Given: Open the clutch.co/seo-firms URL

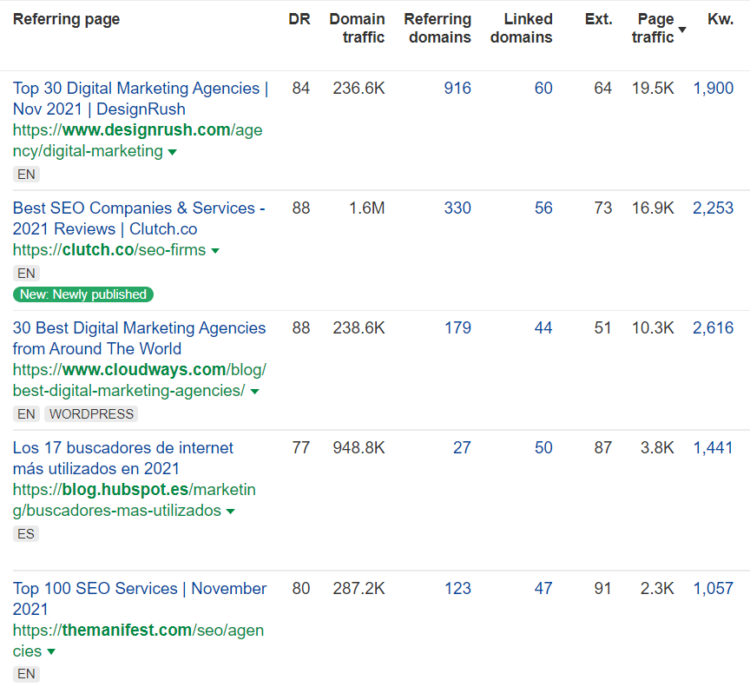Looking at the screenshot, I should 109,250.
